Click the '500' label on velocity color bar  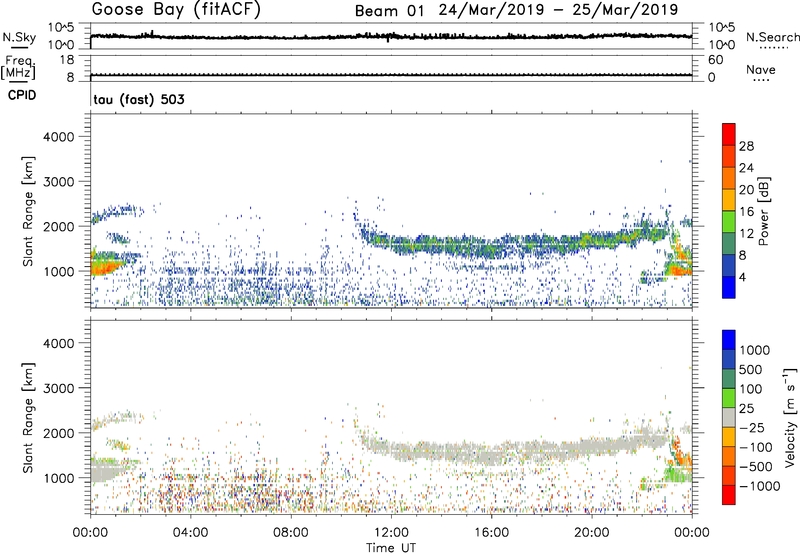pyautogui.click(x=751, y=369)
